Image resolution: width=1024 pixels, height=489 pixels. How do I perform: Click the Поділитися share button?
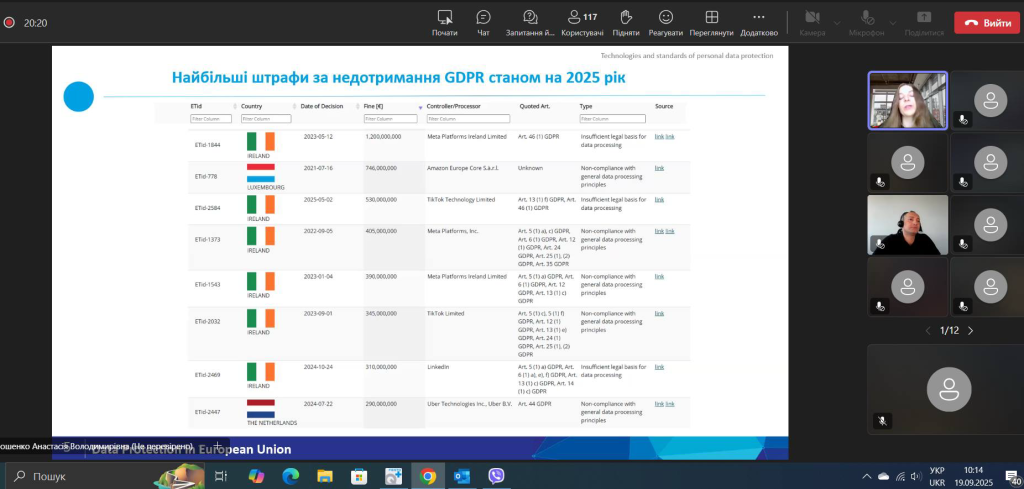coord(924,23)
